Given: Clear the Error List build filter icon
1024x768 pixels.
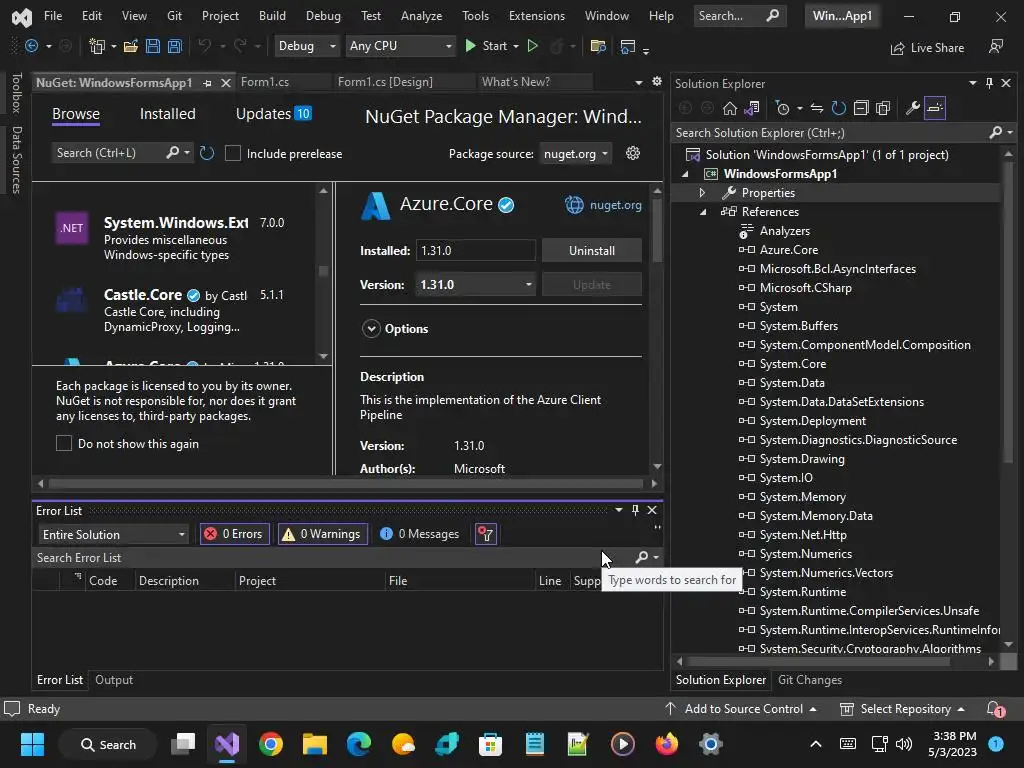Looking at the screenshot, I should tap(486, 534).
